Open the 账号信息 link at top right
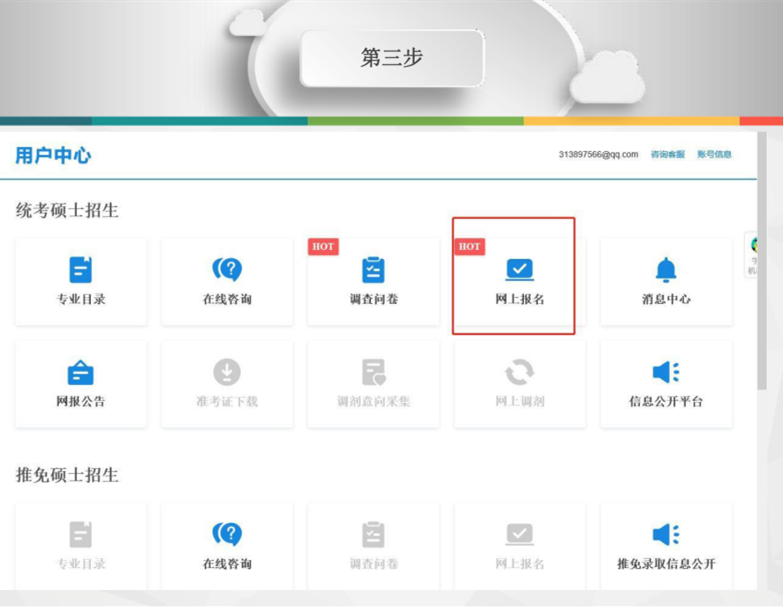Image resolution: width=783 pixels, height=607 pixels. pyautogui.click(x=714, y=154)
